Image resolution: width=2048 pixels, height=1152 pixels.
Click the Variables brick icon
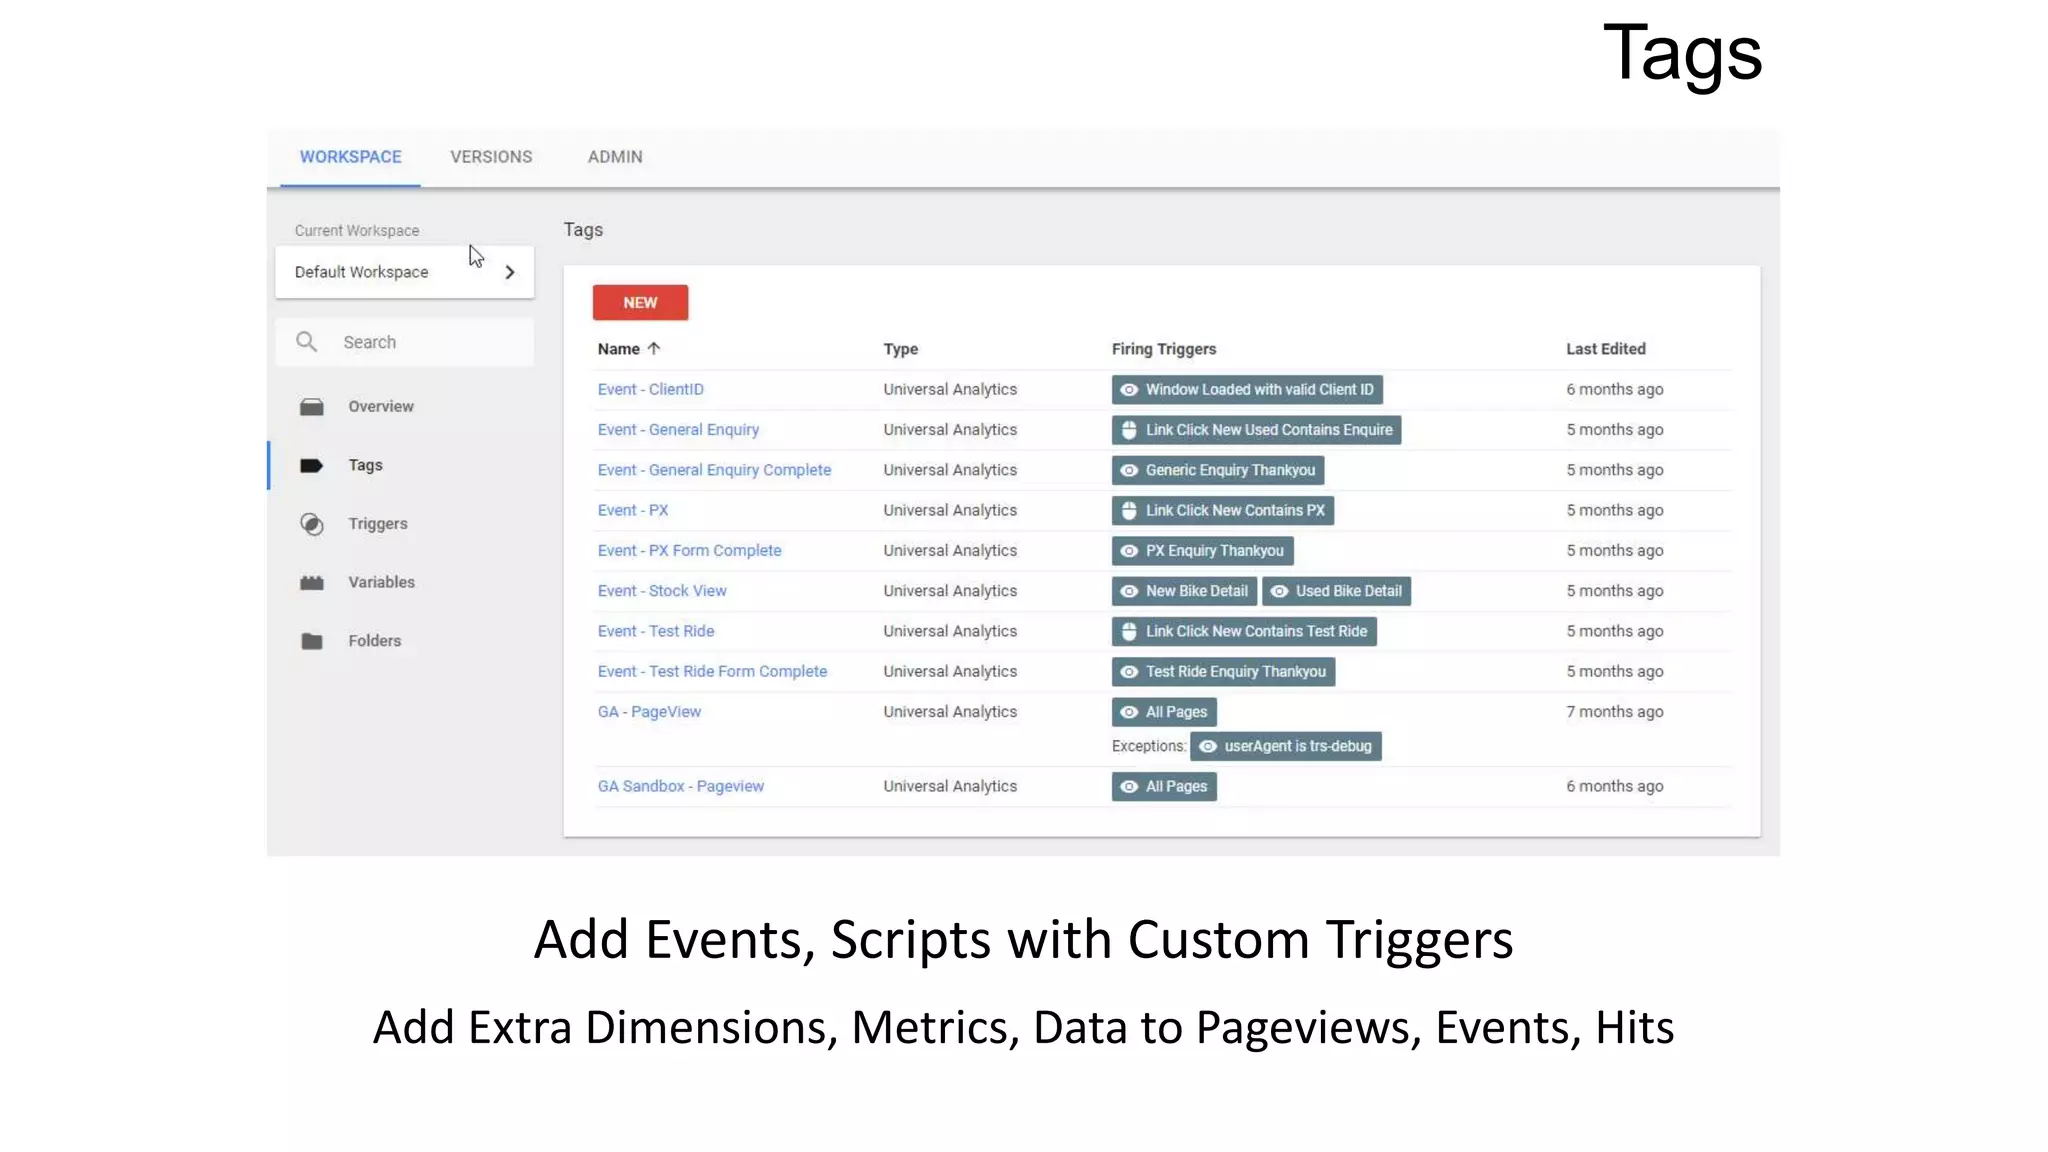(x=312, y=582)
